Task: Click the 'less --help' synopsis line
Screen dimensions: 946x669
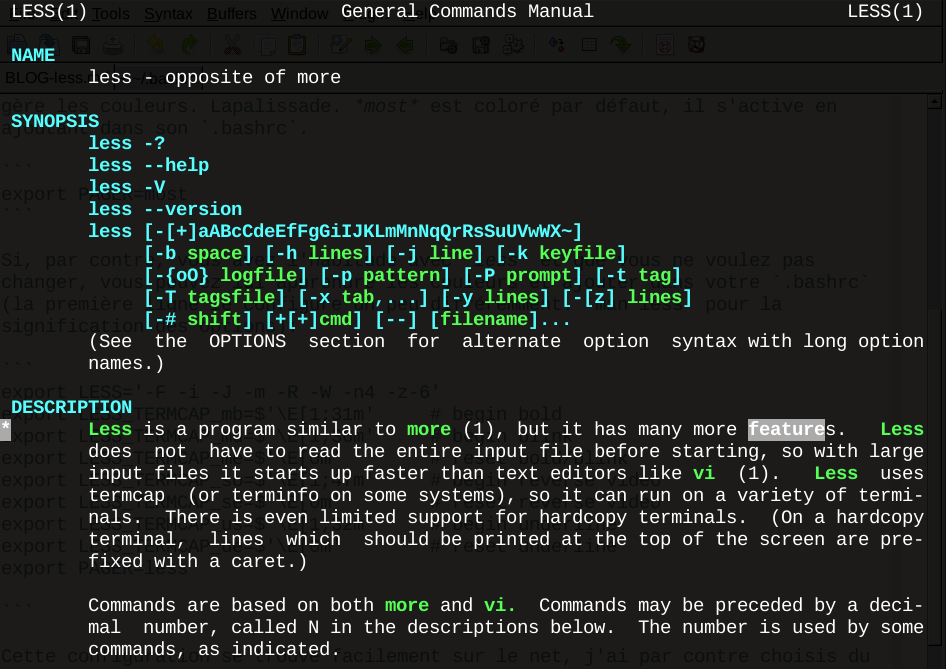Action: click(x=148, y=165)
